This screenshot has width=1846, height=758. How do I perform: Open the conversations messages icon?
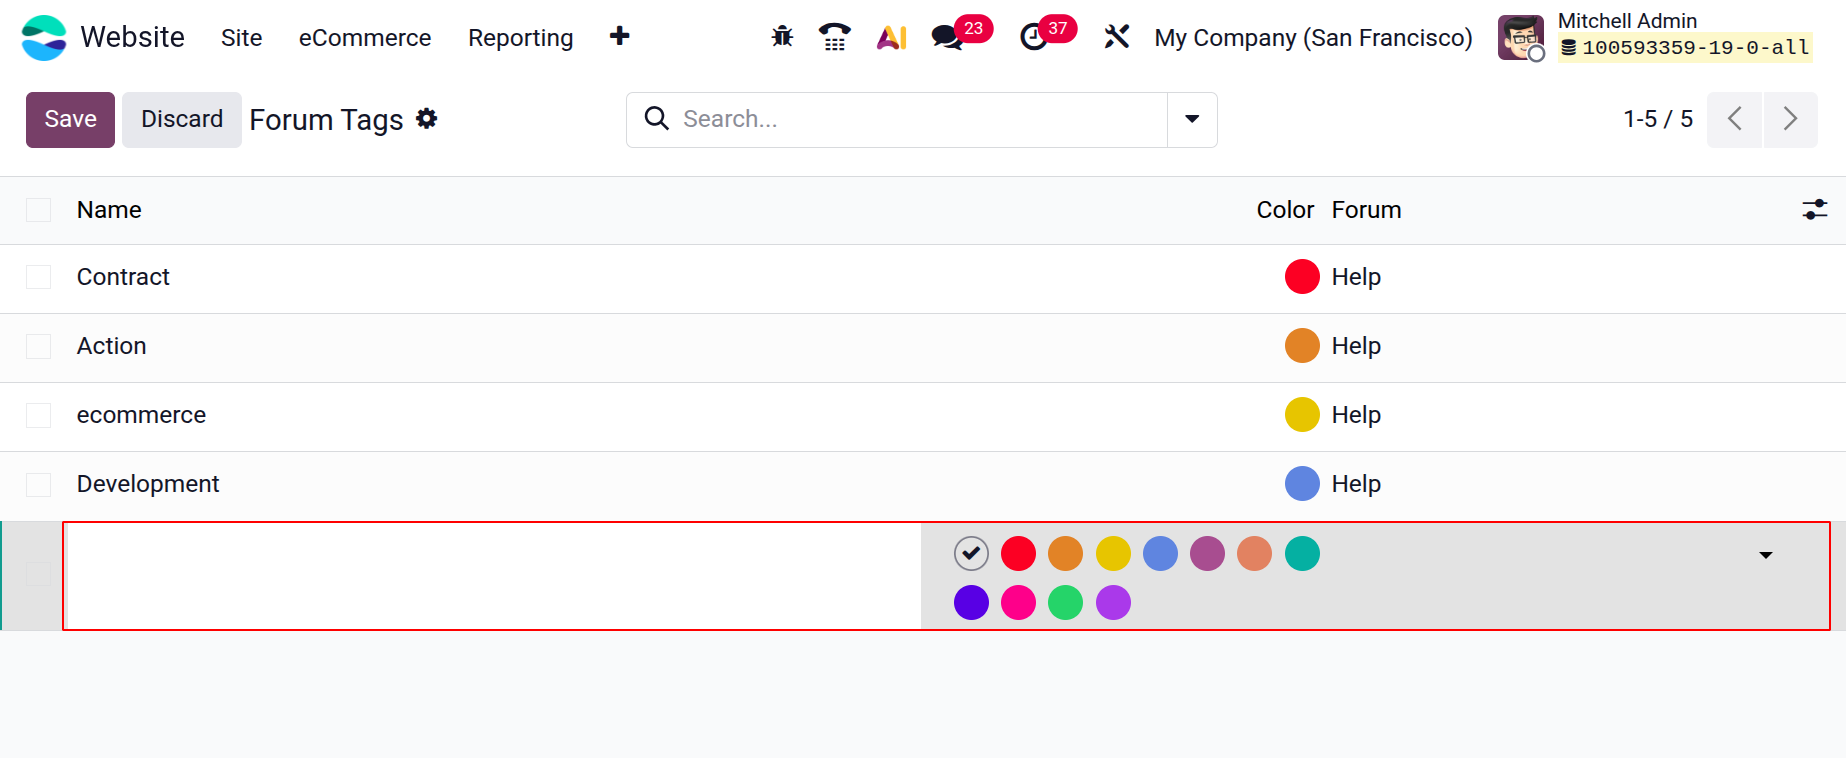(946, 37)
